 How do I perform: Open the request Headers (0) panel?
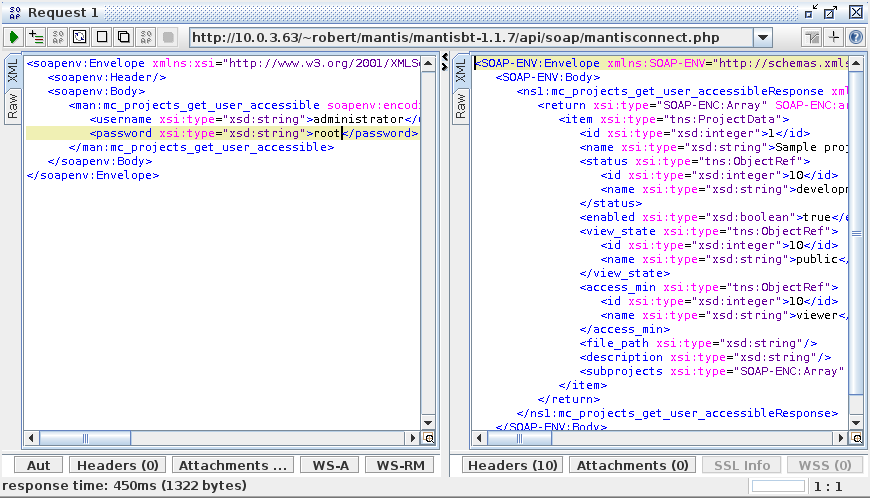pos(118,465)
